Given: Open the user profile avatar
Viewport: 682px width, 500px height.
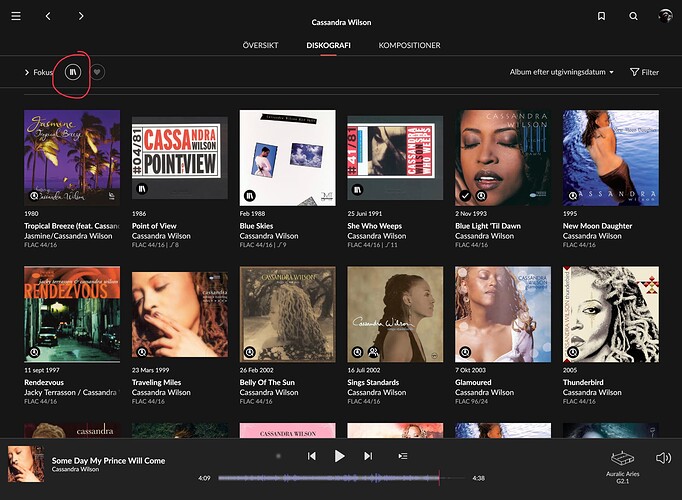Looking at the screenshot, I should pyautogui.click(x=665, y=16).
